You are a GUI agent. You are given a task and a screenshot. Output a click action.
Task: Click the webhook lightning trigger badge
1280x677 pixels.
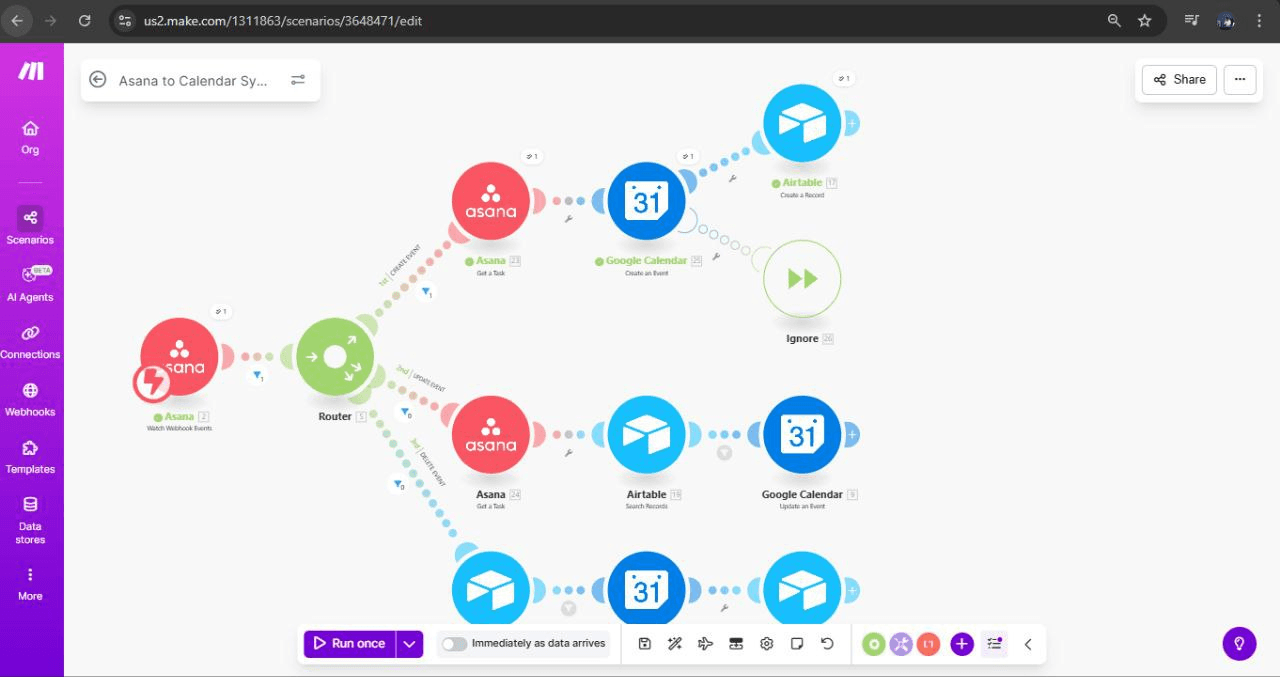pos(152,381)
